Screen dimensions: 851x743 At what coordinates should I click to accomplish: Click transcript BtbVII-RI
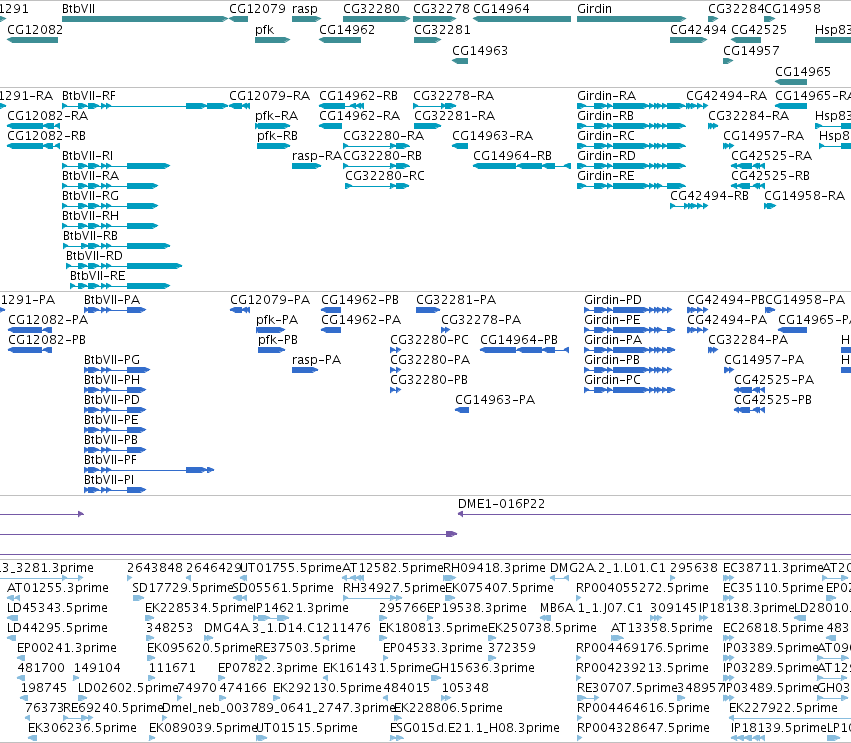tap(87, 156)
